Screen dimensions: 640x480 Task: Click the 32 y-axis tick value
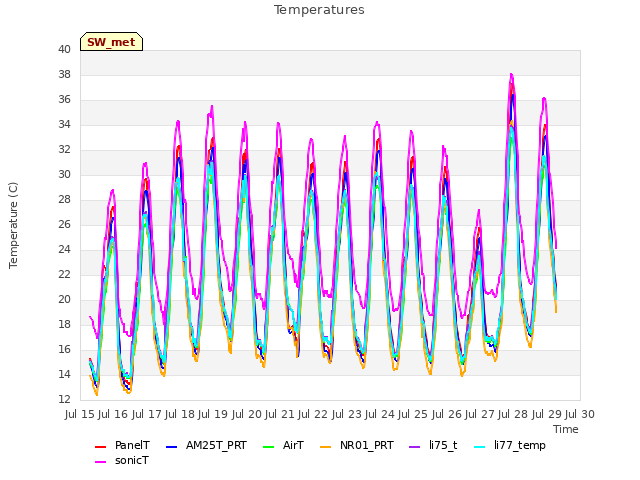click(64, 149)
